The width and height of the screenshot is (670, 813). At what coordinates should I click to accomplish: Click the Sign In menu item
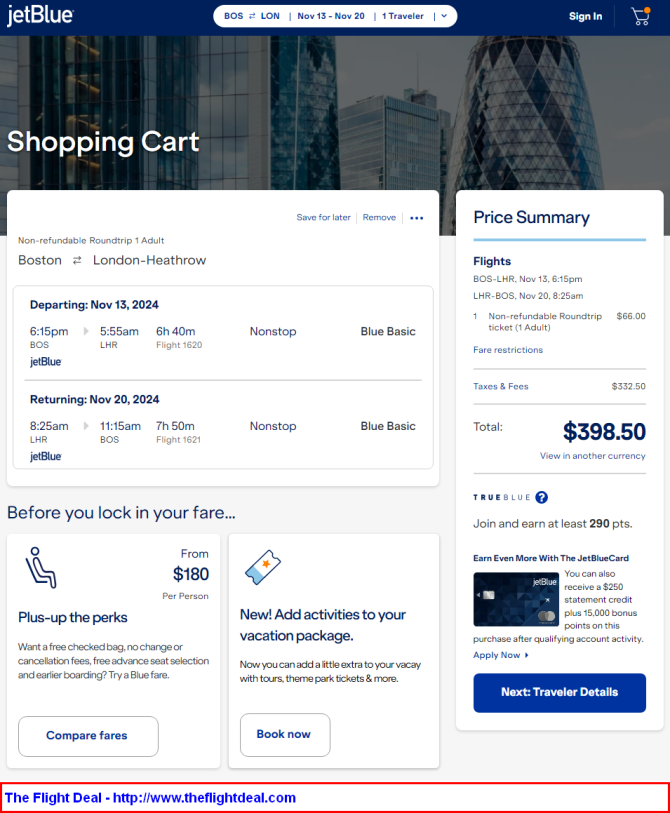coord(585,16)
